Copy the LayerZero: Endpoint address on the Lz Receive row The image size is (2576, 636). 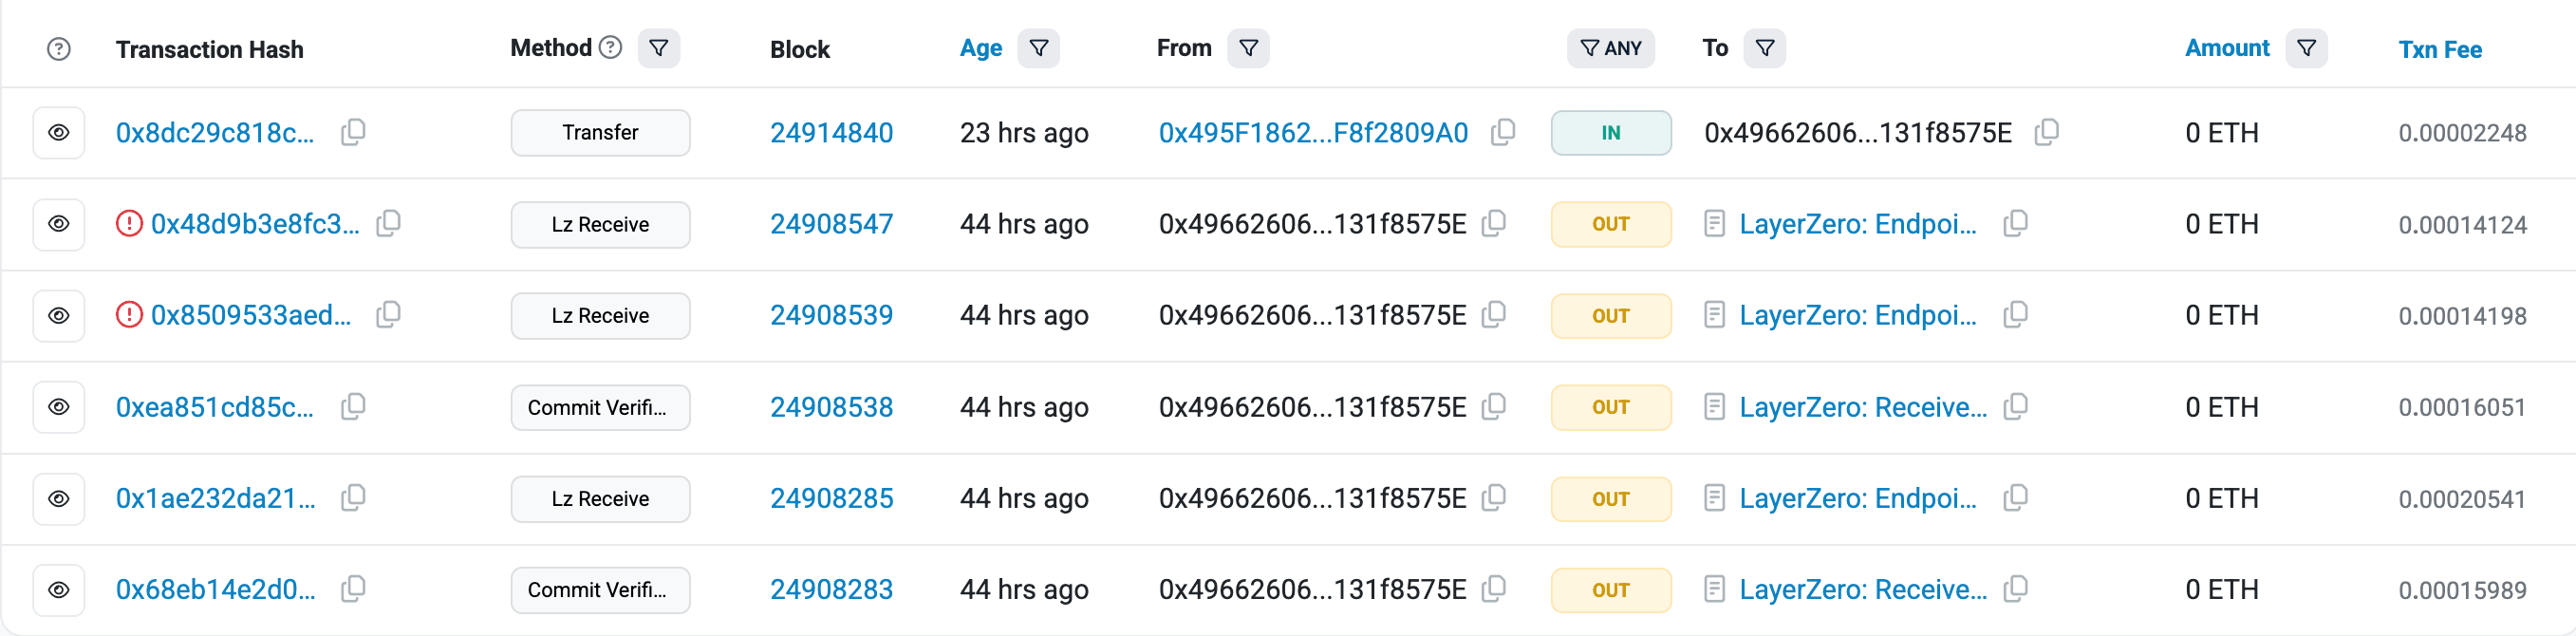(x=2014, y=224)
